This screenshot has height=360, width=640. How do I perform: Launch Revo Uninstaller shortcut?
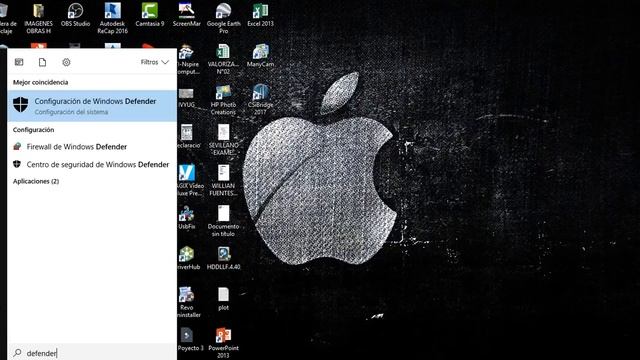(189, 302)
